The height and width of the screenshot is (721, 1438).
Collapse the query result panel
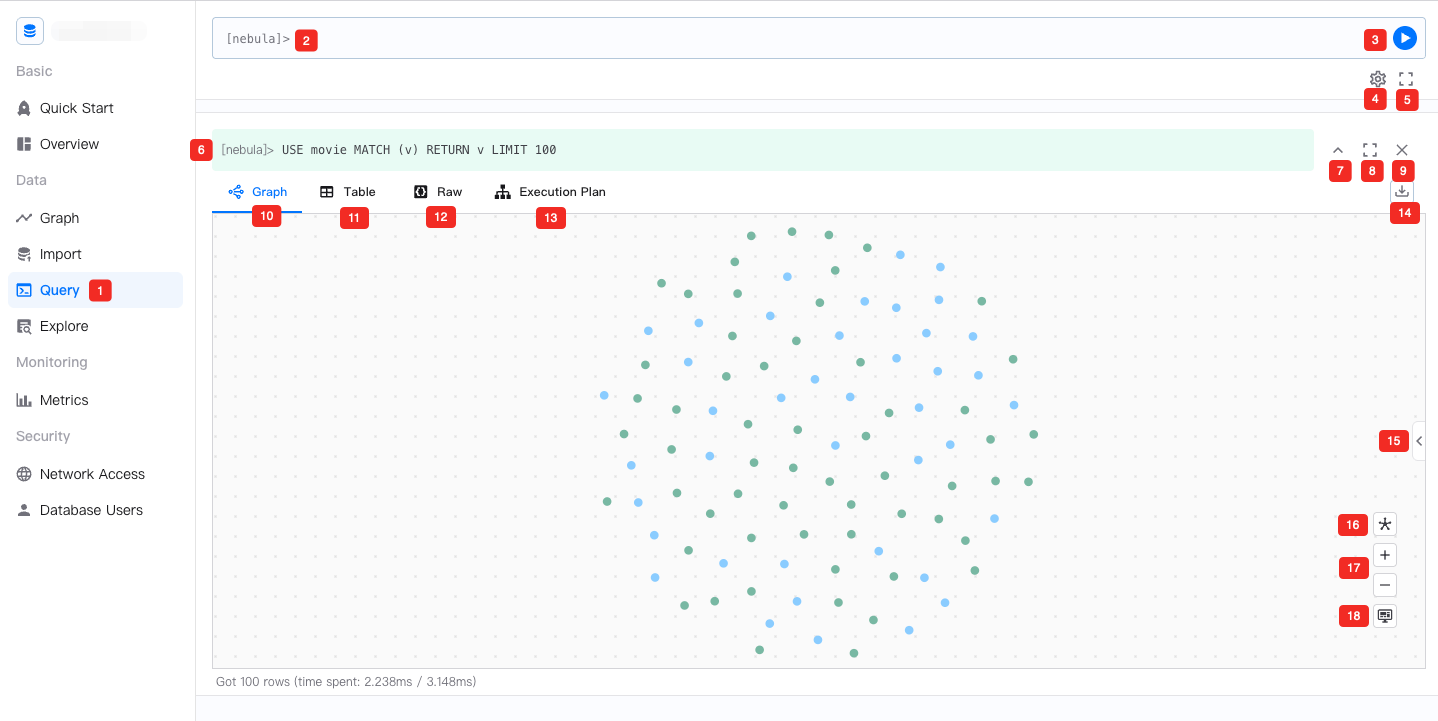point(1338,150)
